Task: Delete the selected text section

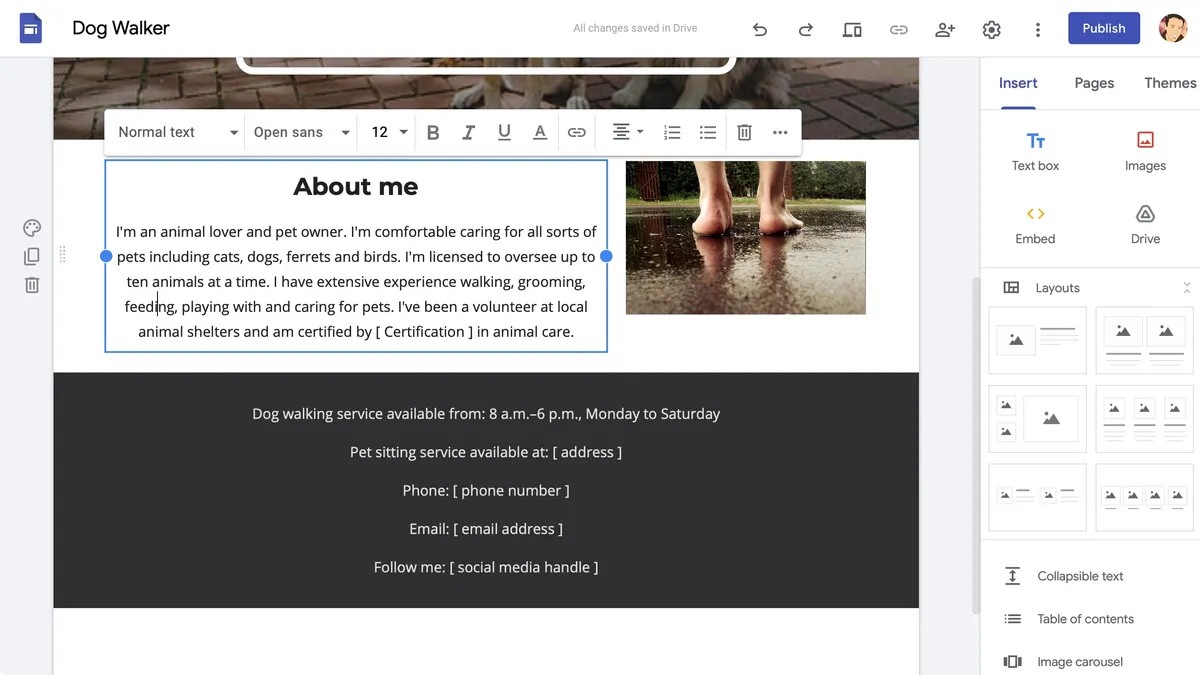Action: pyautogui.click(x=744, y=131)
